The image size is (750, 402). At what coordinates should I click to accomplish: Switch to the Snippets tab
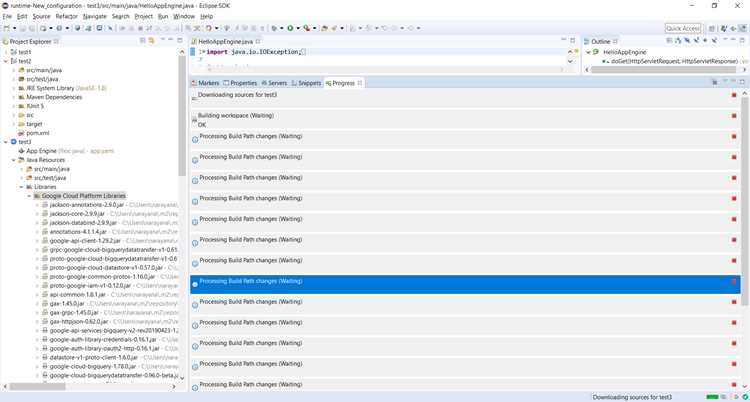click(x=306, y=83)
